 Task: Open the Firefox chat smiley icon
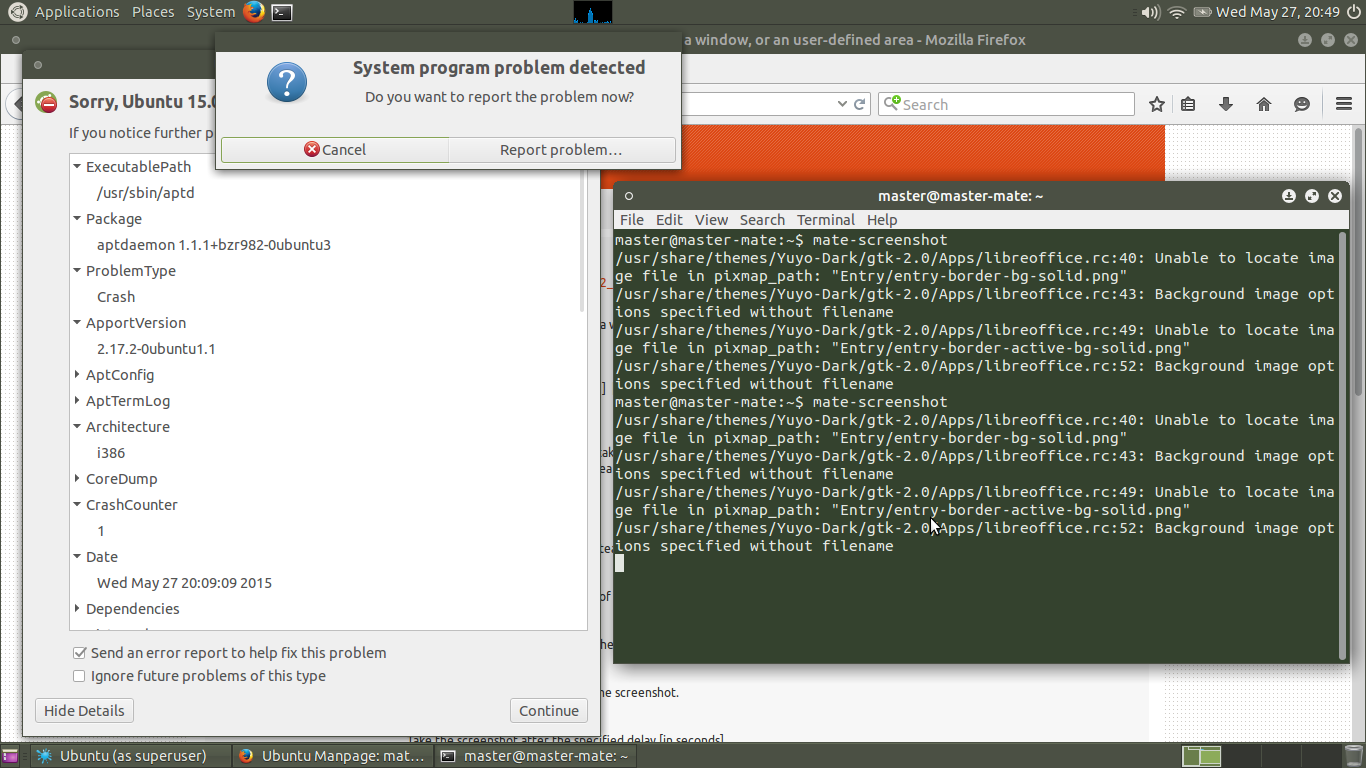tap(1302, 104)
